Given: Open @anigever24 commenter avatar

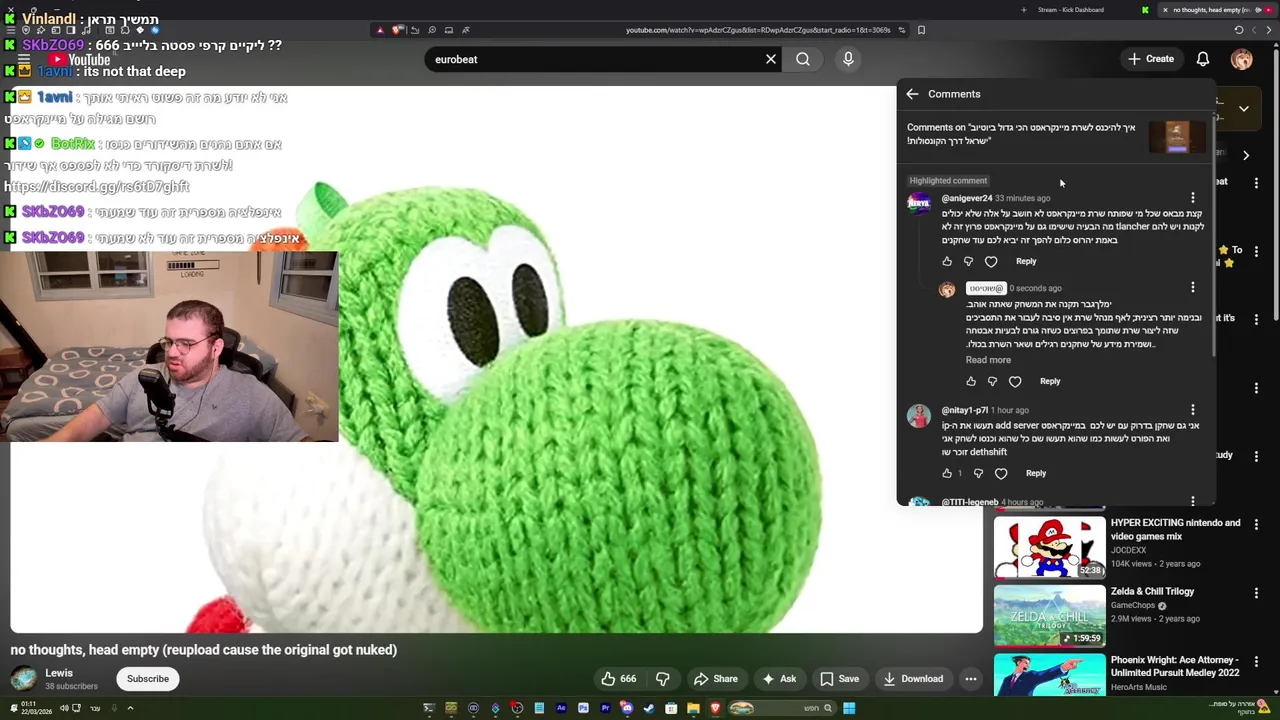Looking at the screenshot, I should pos(919,203).
